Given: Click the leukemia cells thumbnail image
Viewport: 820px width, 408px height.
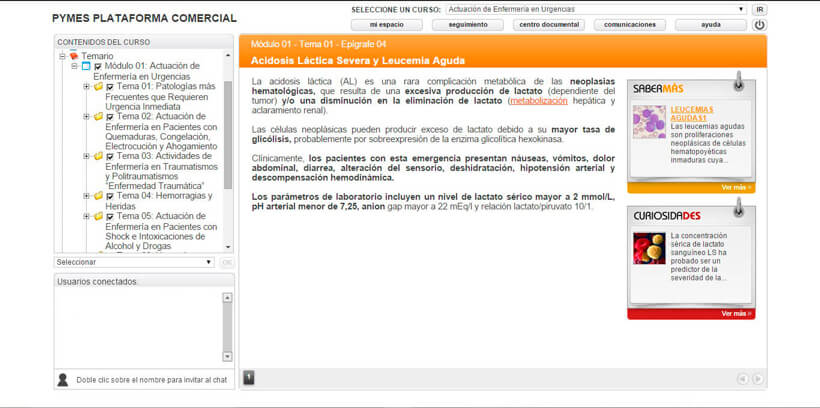Looking at the screenshot, I should [x=649, y=122].
